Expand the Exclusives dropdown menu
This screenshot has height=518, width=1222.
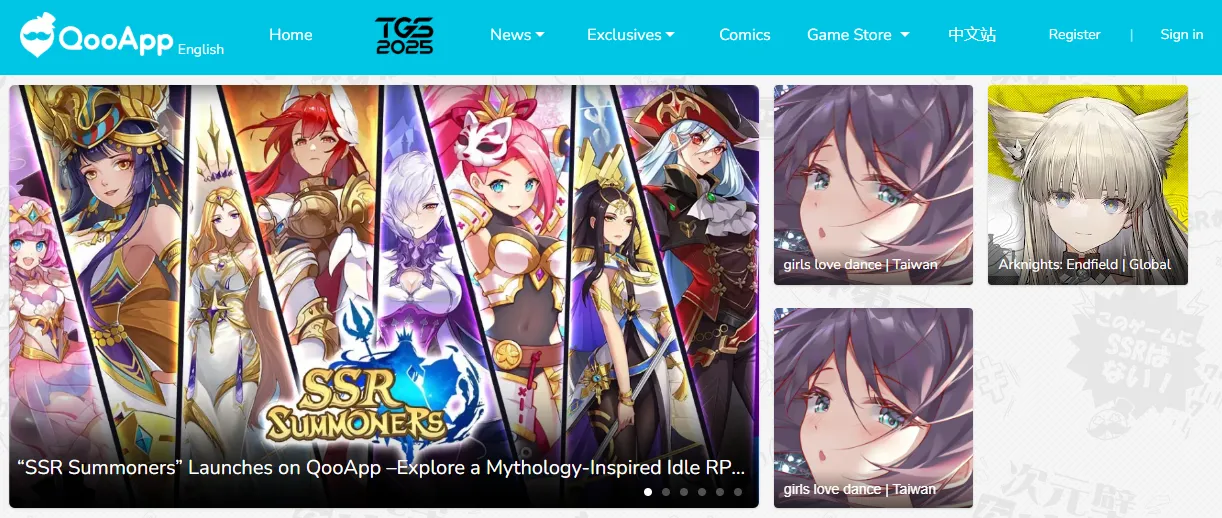(630, 35)
